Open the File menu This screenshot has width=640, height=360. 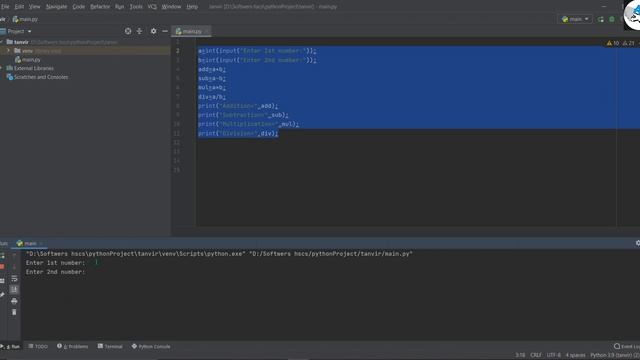coord(5,7)
